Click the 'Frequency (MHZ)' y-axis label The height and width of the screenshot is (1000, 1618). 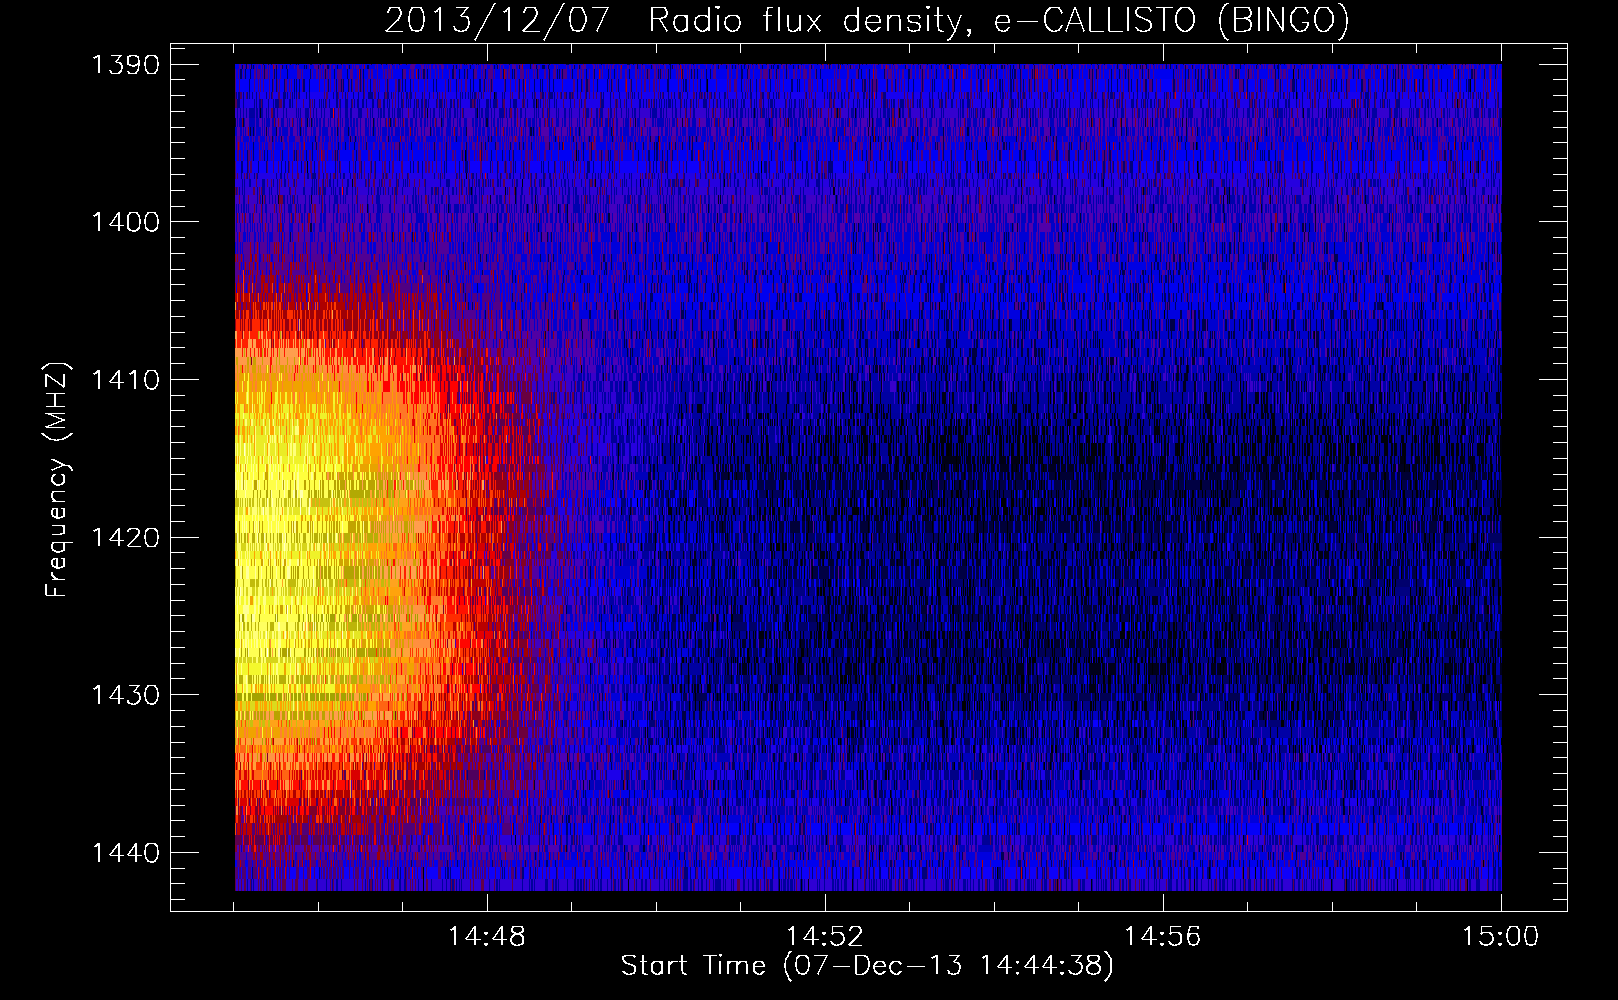pyautogui.click(x=57, y=480)
